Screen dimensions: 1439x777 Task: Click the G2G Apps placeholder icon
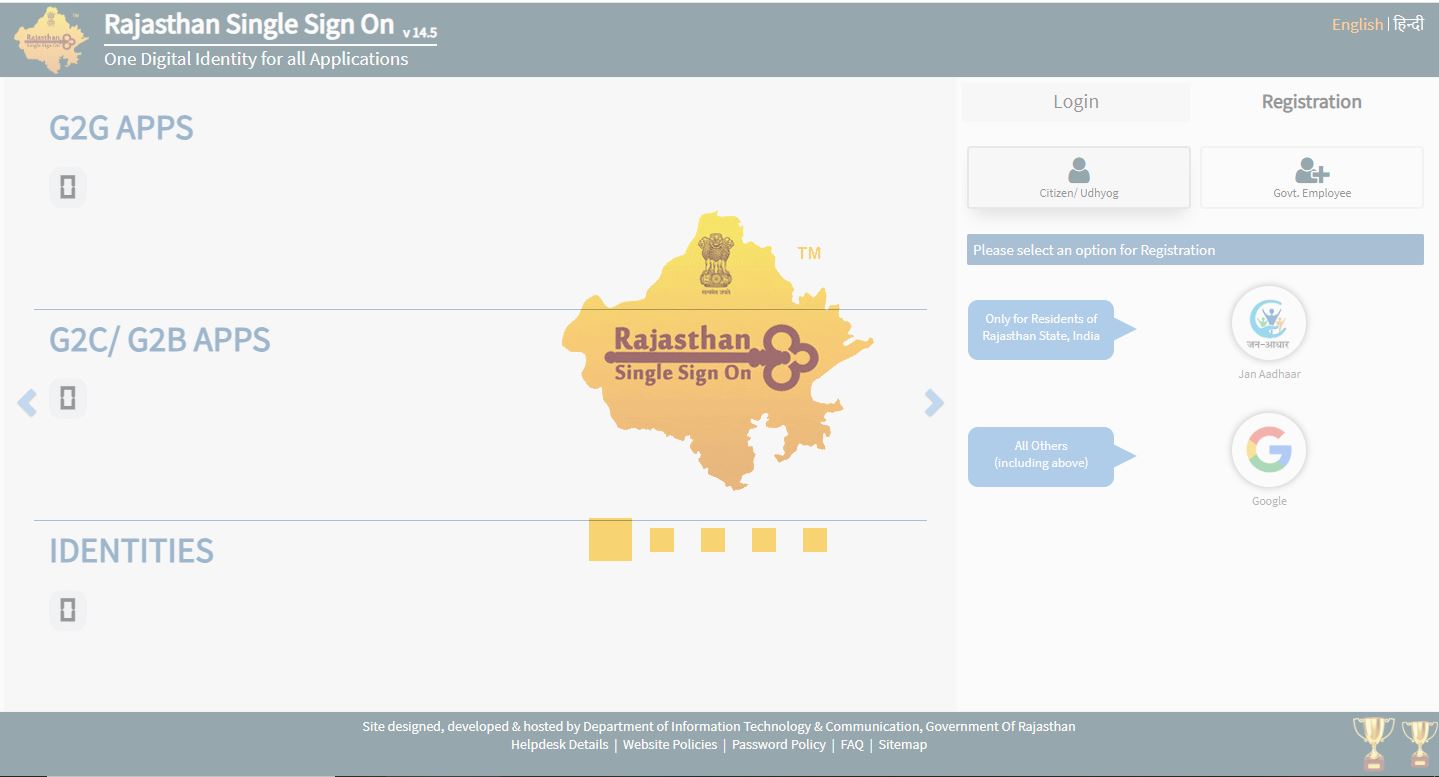(x=67, y=187)
